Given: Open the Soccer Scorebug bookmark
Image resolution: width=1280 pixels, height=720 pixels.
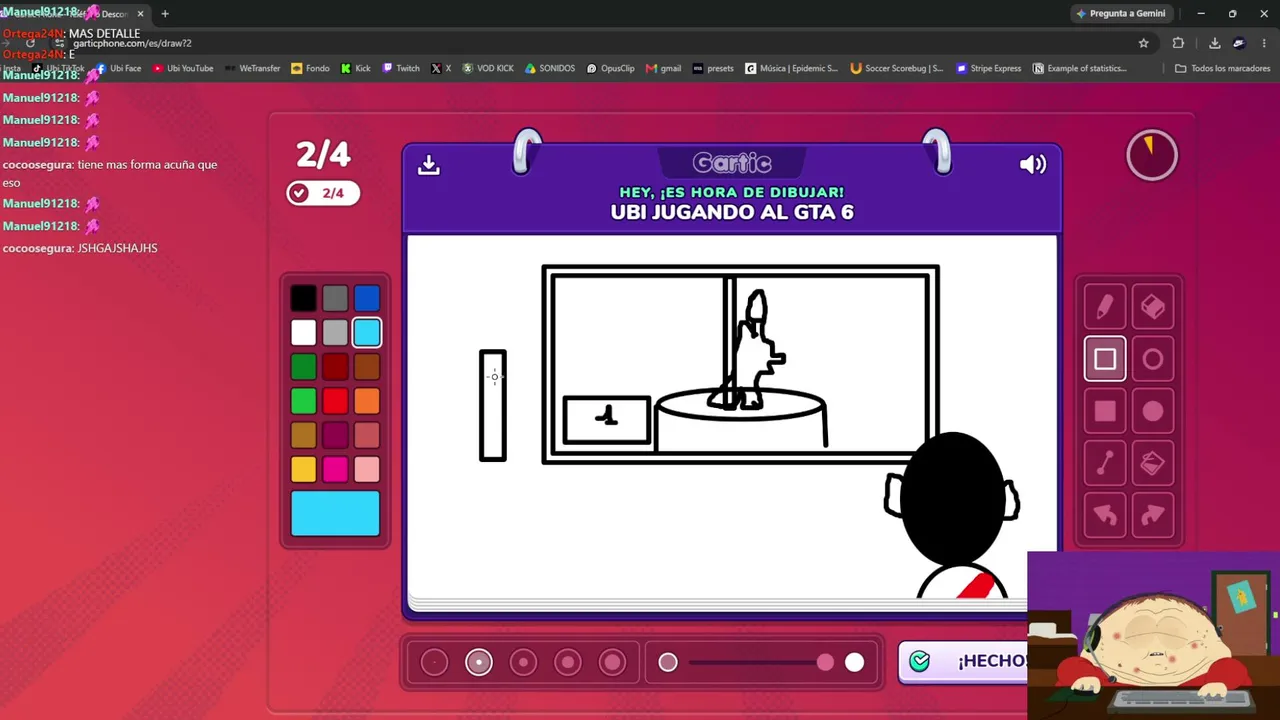Looking at the screenshot, I should click(x=897, y=68).
